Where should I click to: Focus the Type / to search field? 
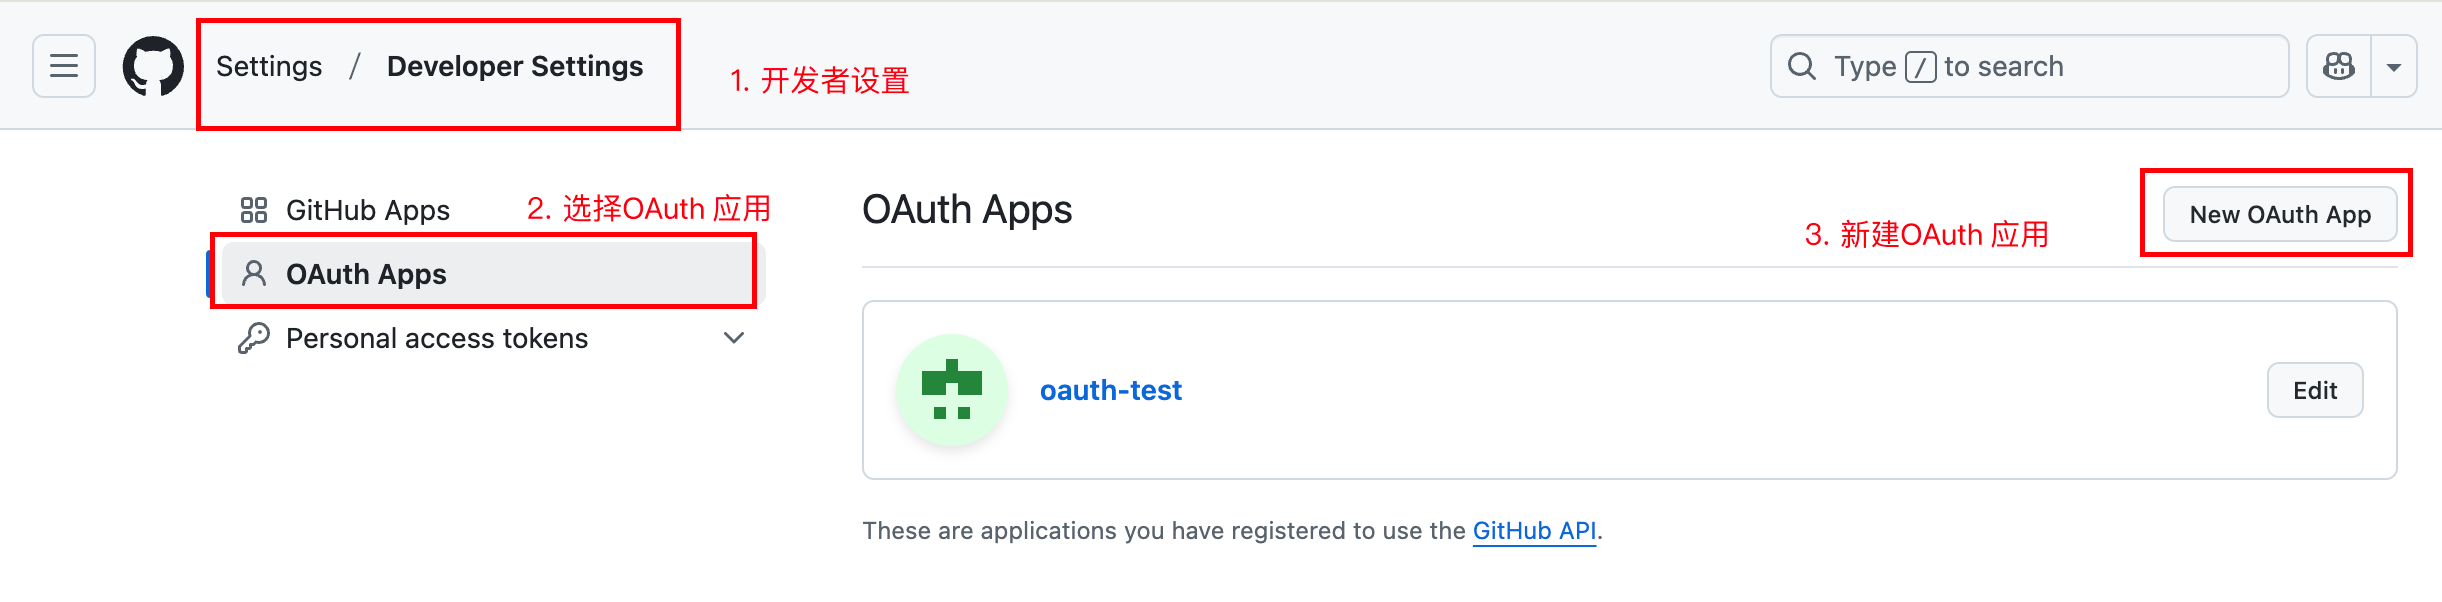2029,66
